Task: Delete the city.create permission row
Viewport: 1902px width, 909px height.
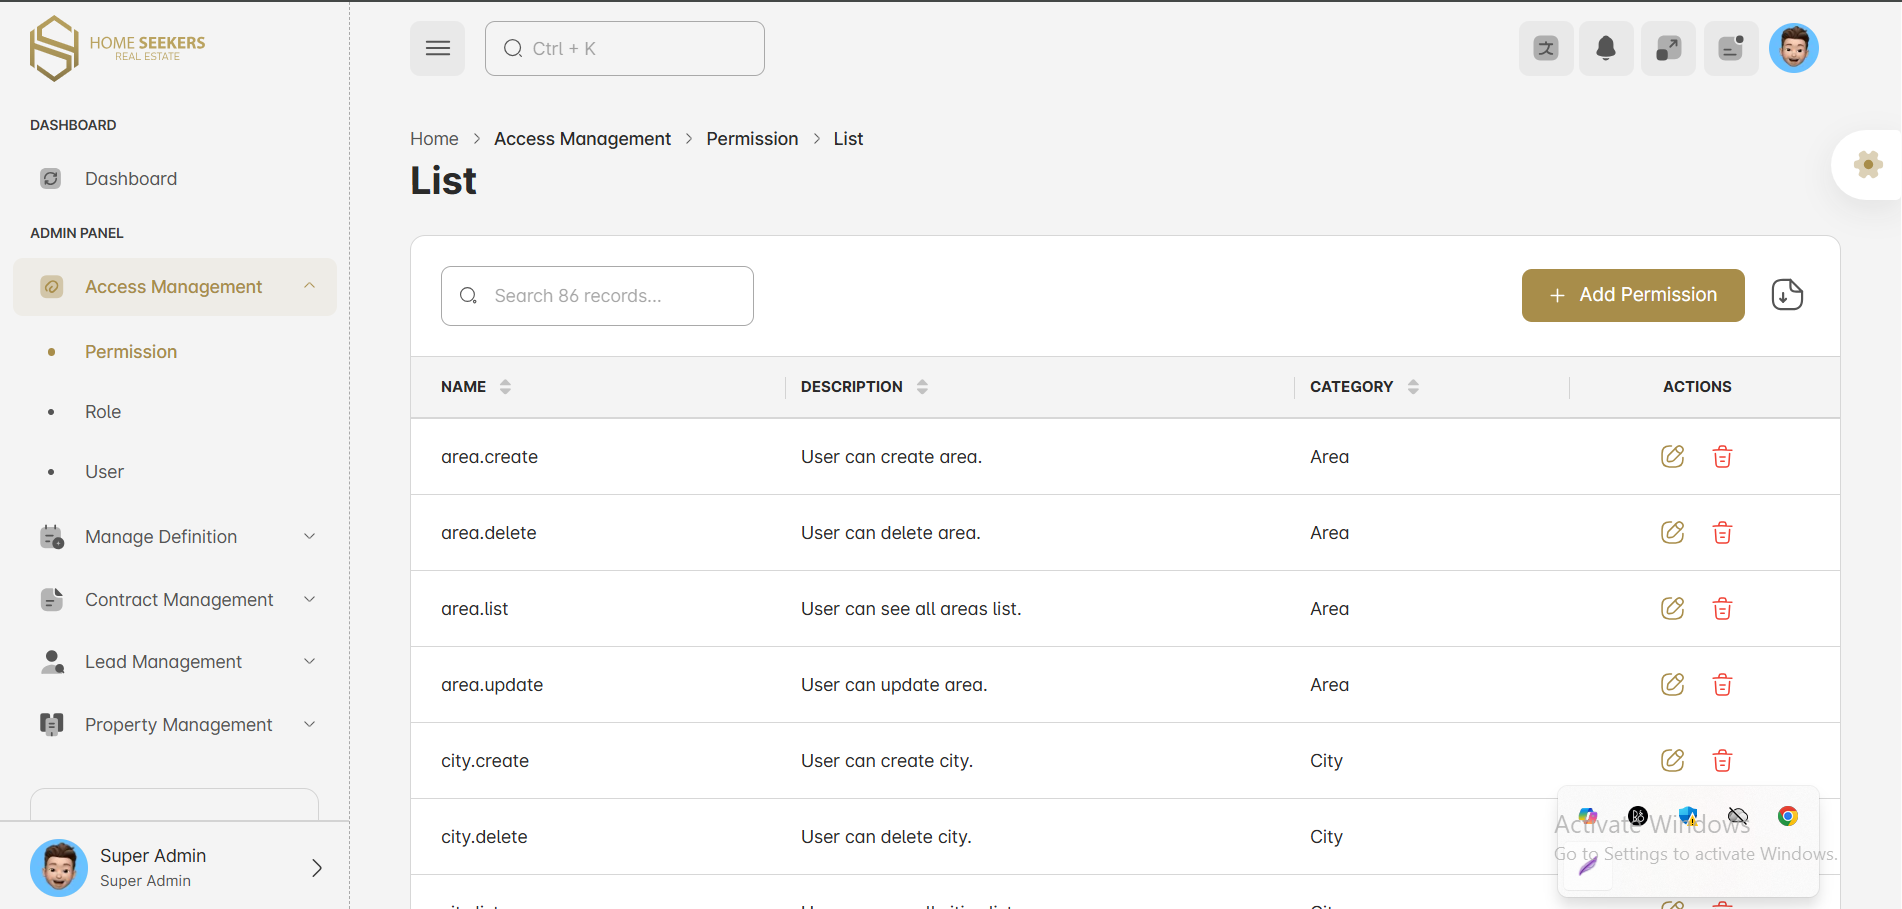Action: [1722, 761]
